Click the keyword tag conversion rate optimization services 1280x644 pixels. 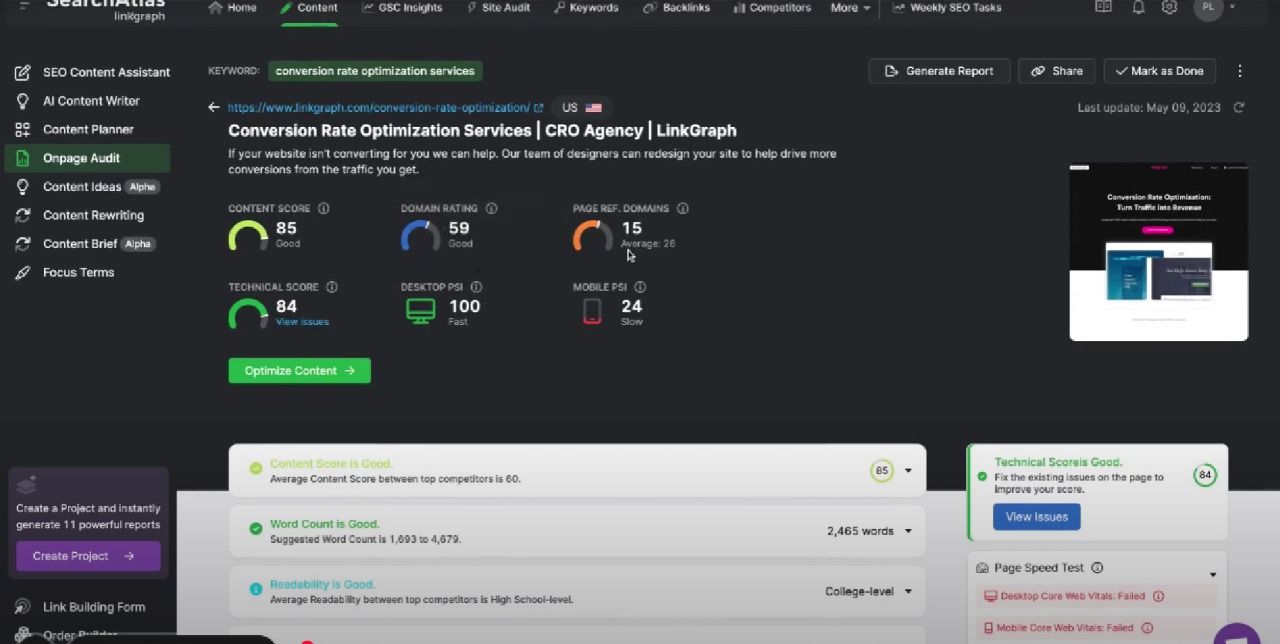(x=375, y=71)
